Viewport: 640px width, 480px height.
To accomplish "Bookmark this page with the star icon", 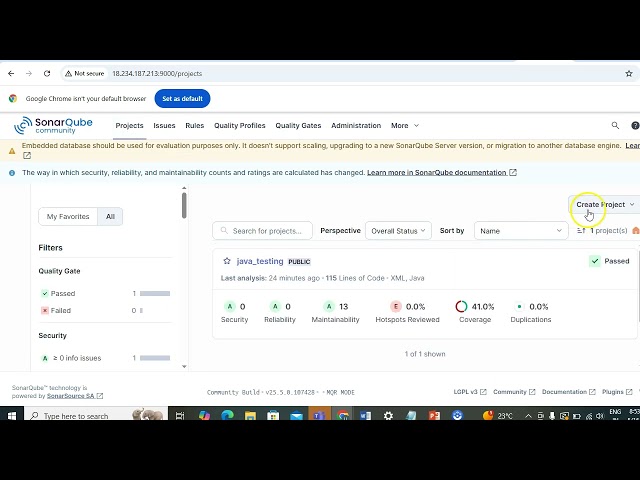I will point(629,73).
